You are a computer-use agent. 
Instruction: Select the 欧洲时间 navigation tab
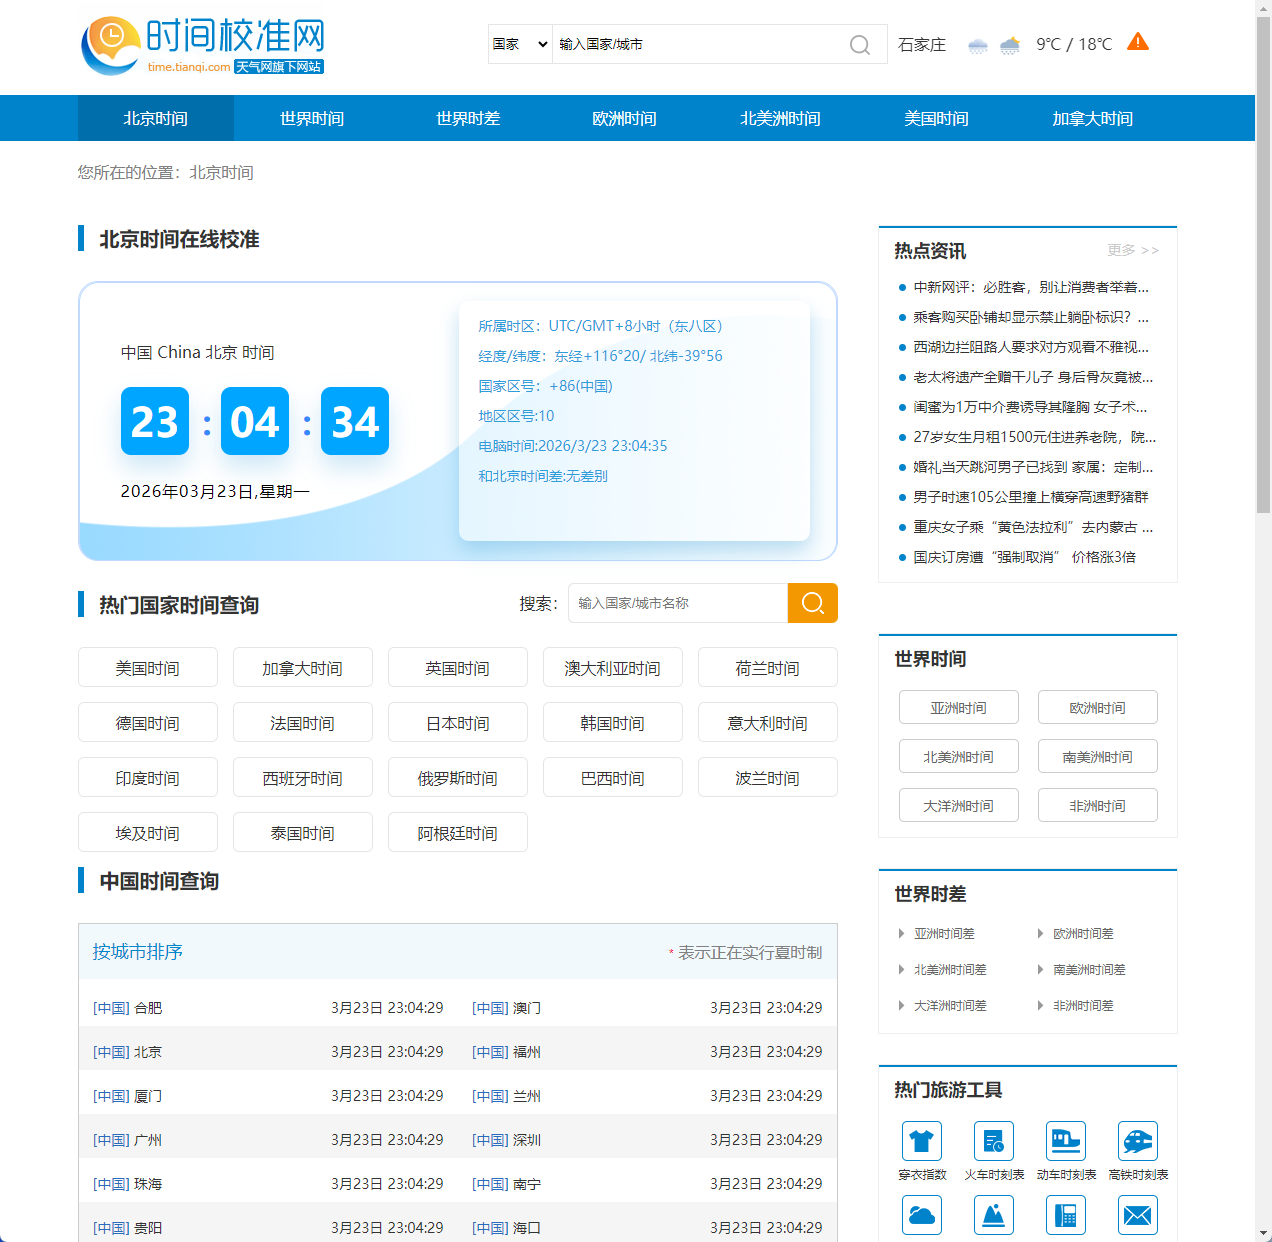(624, 119)
